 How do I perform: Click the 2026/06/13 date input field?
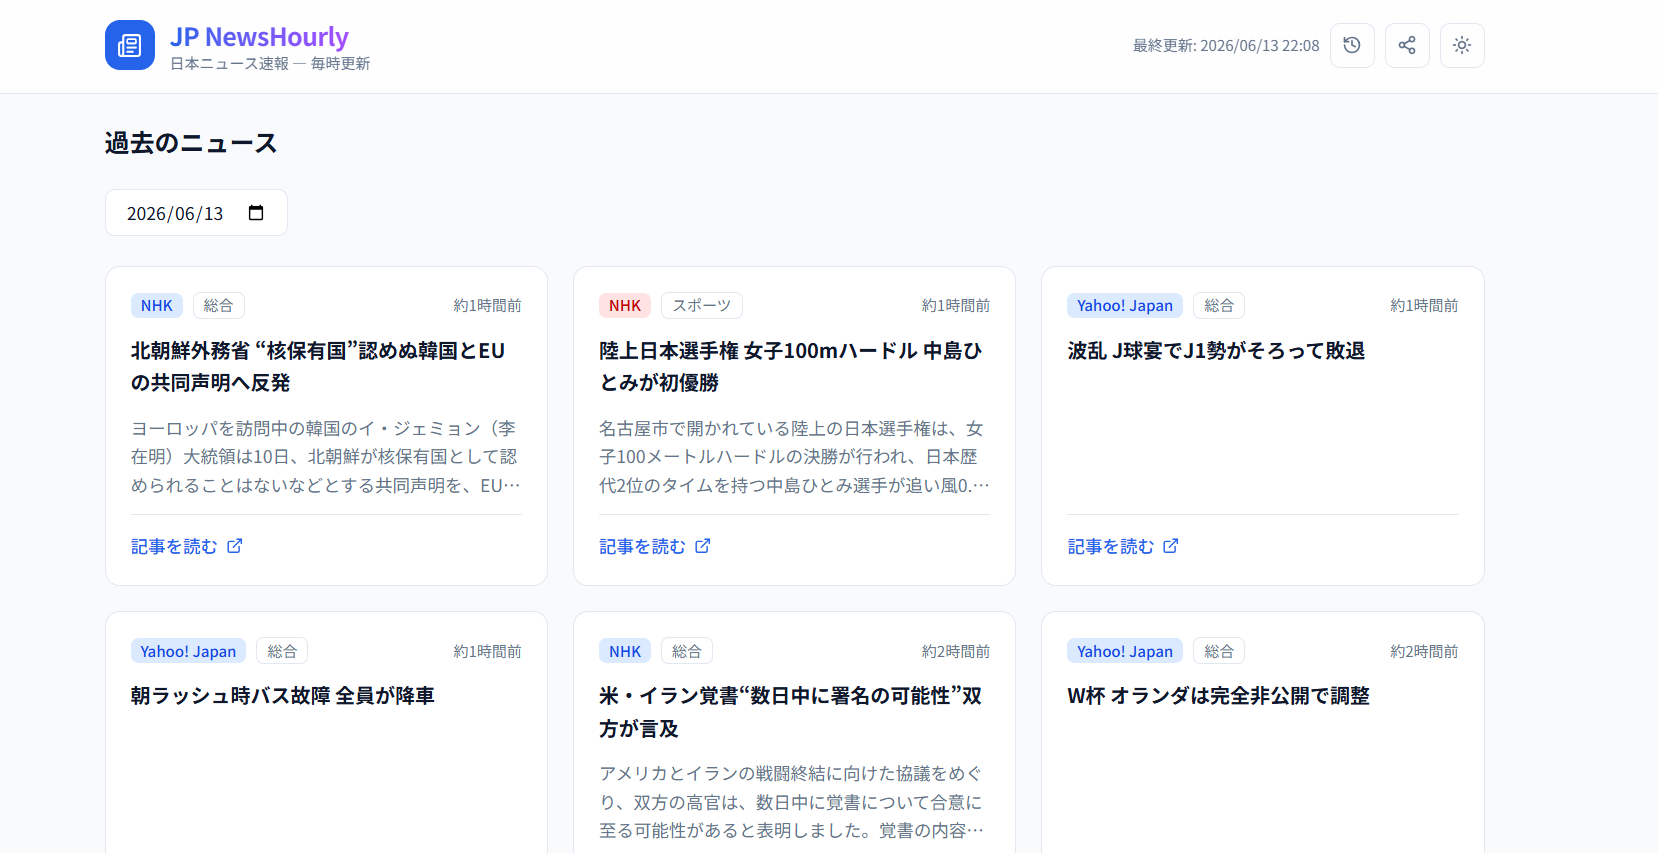click(196, 213)
